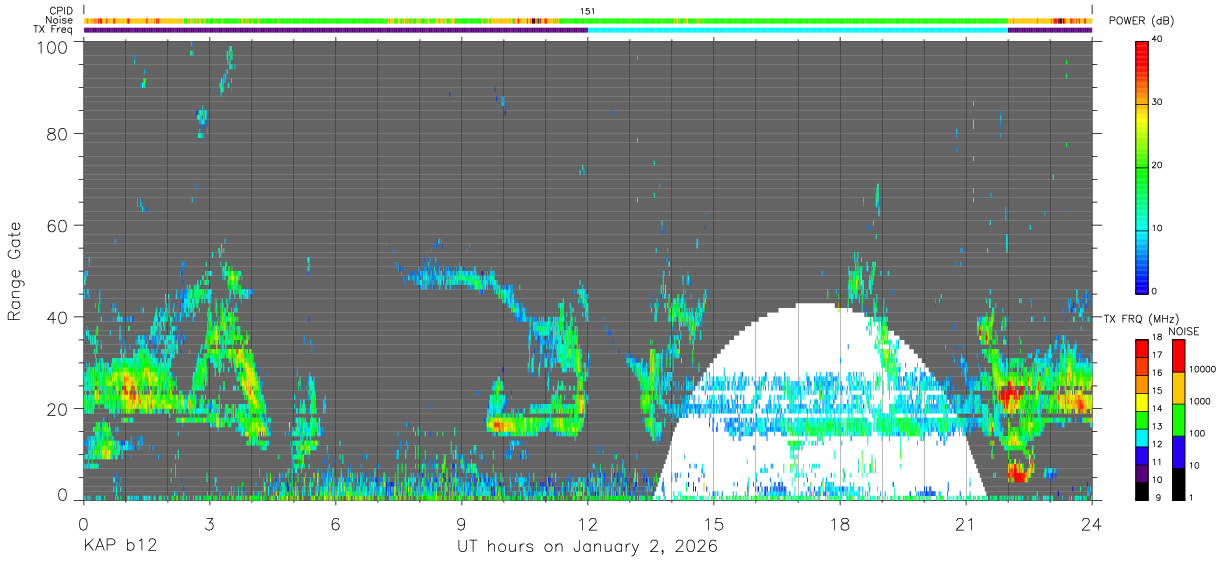Pick the blue bottom of power colorbar

click(1141, 275)
